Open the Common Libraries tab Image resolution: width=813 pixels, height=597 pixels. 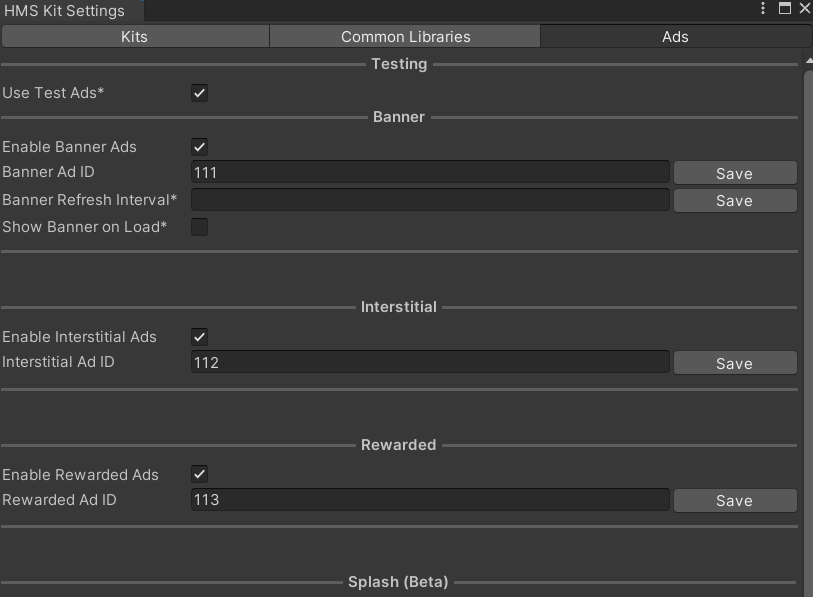click(x=404, y=36)
